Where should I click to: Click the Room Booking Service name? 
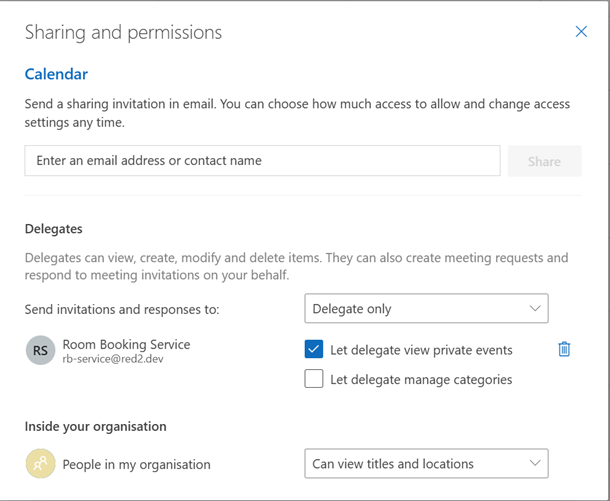[x=126, y=344]
